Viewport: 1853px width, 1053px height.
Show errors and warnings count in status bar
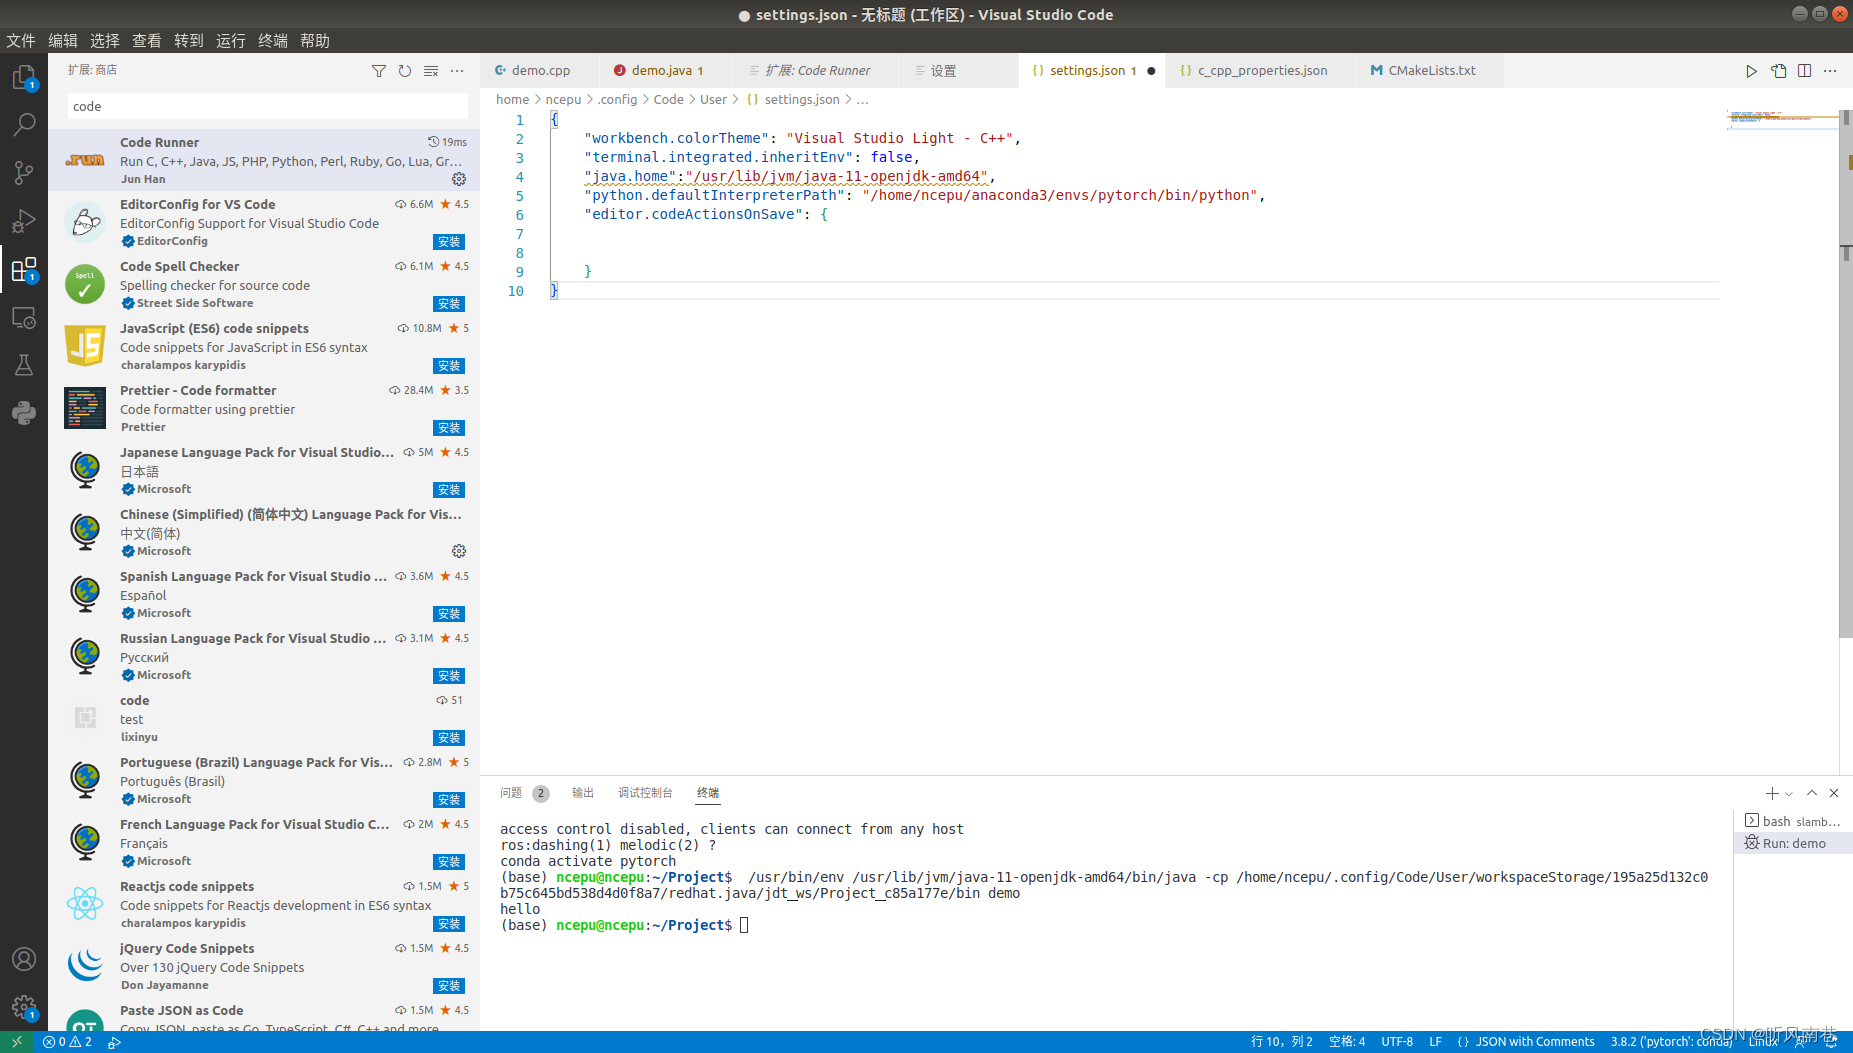(67, 1042)
